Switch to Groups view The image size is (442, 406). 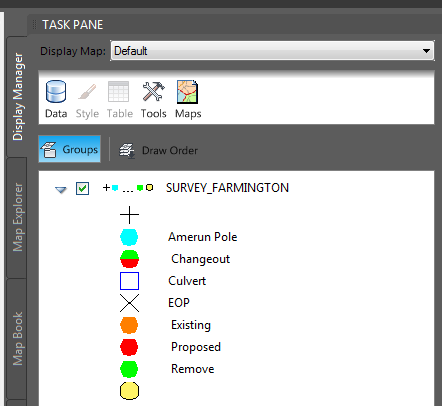tap(70, 149)
